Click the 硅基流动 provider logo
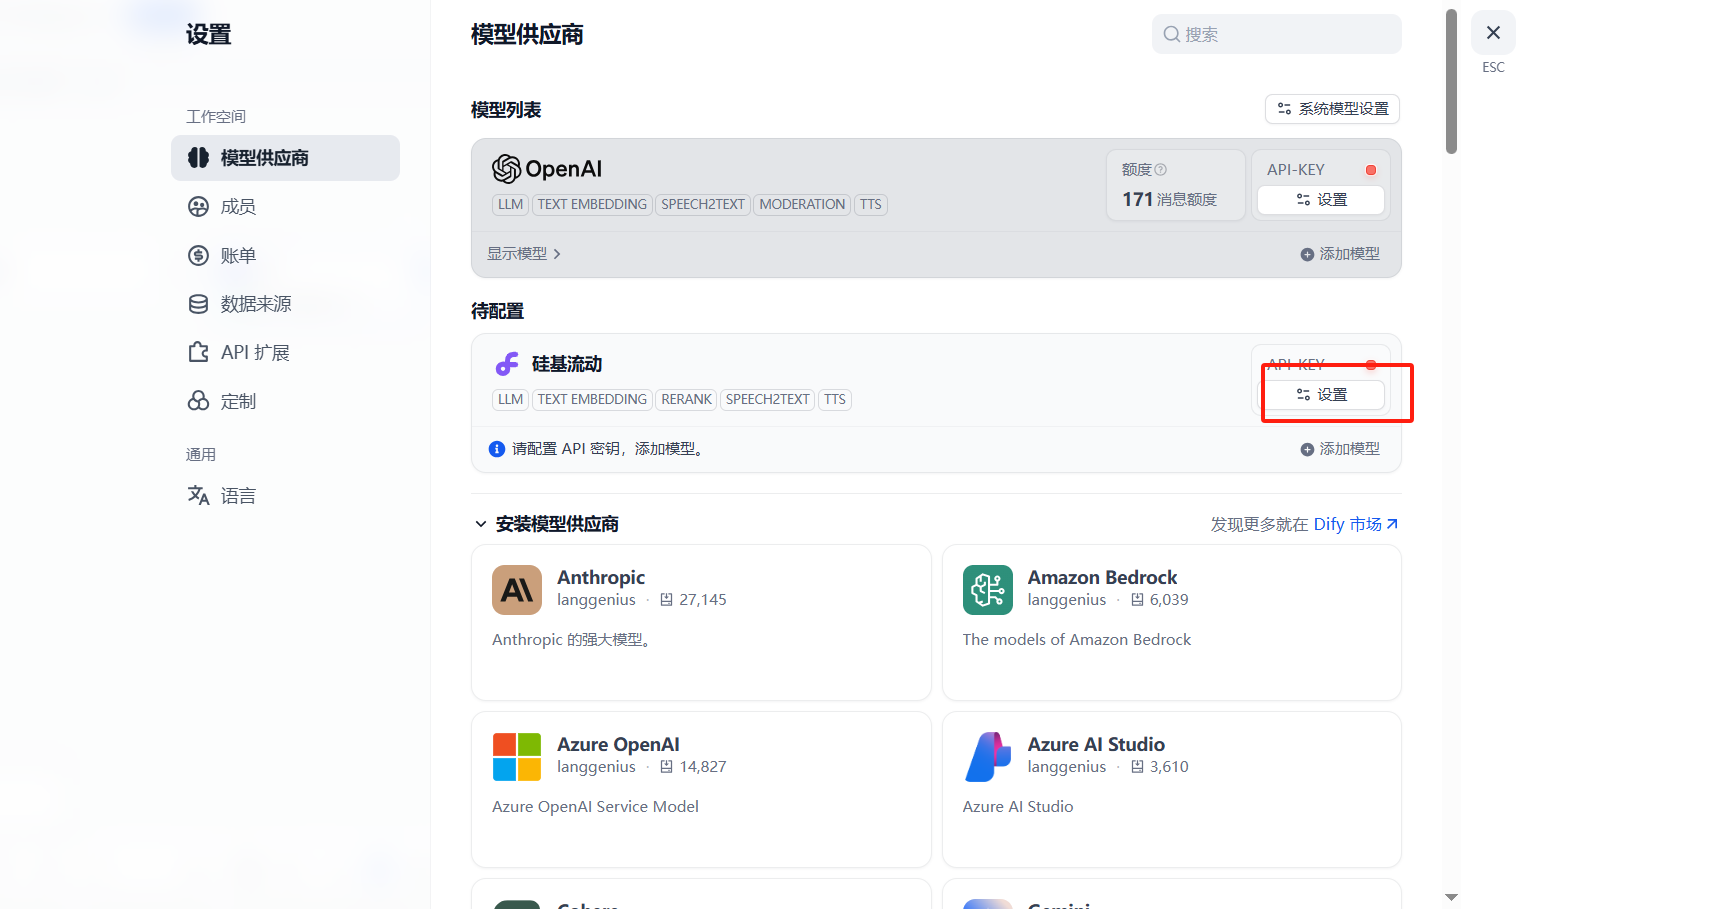This screenshot has height=909, width=1721. [508, 364]
